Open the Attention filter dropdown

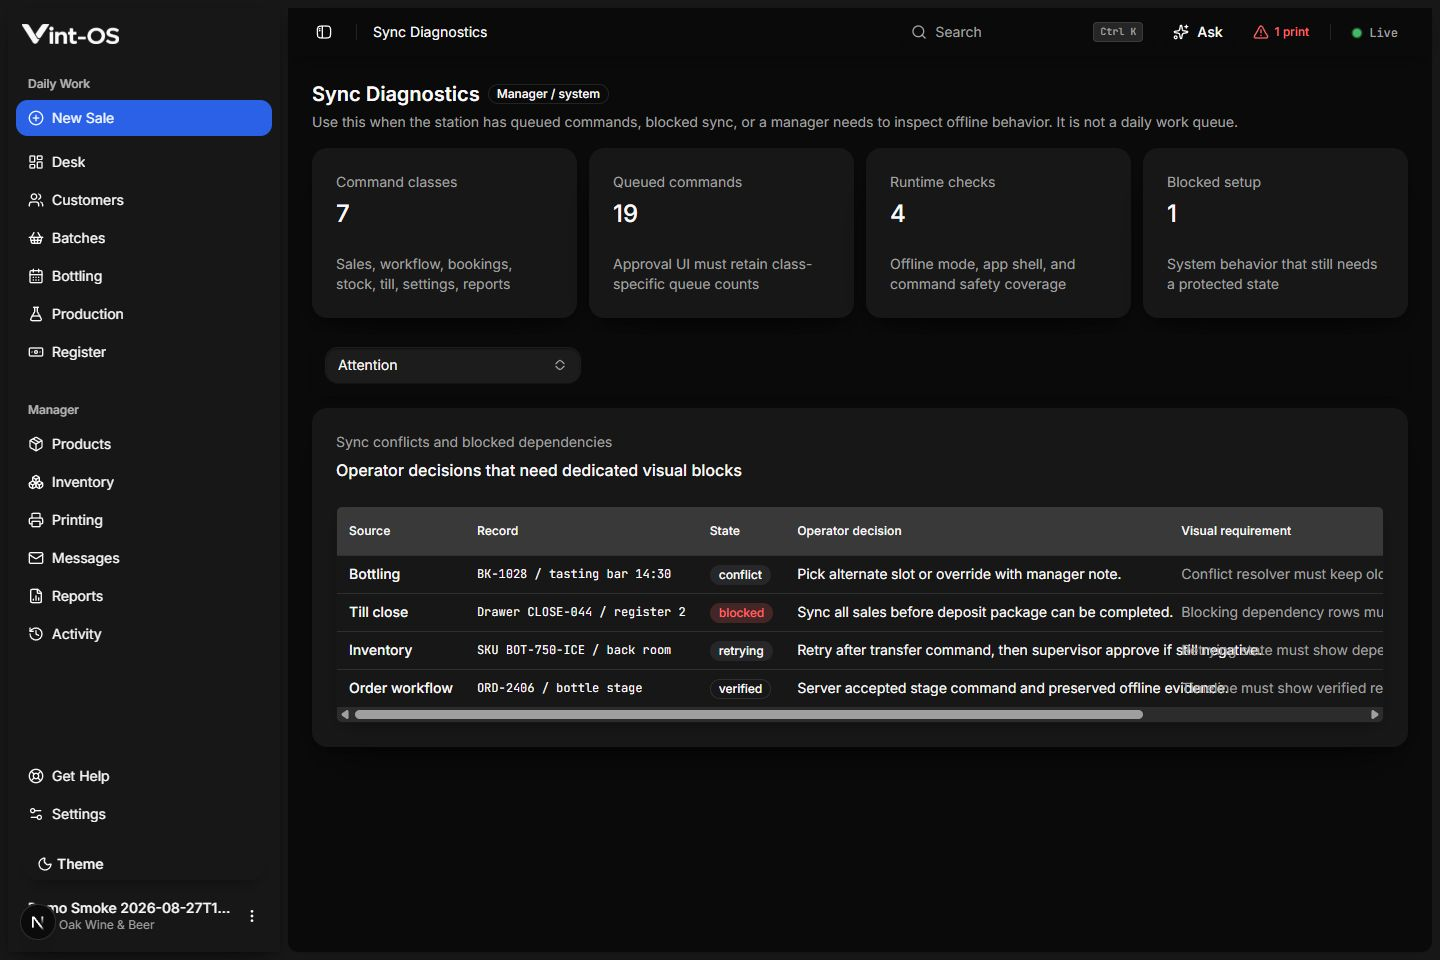453,365
